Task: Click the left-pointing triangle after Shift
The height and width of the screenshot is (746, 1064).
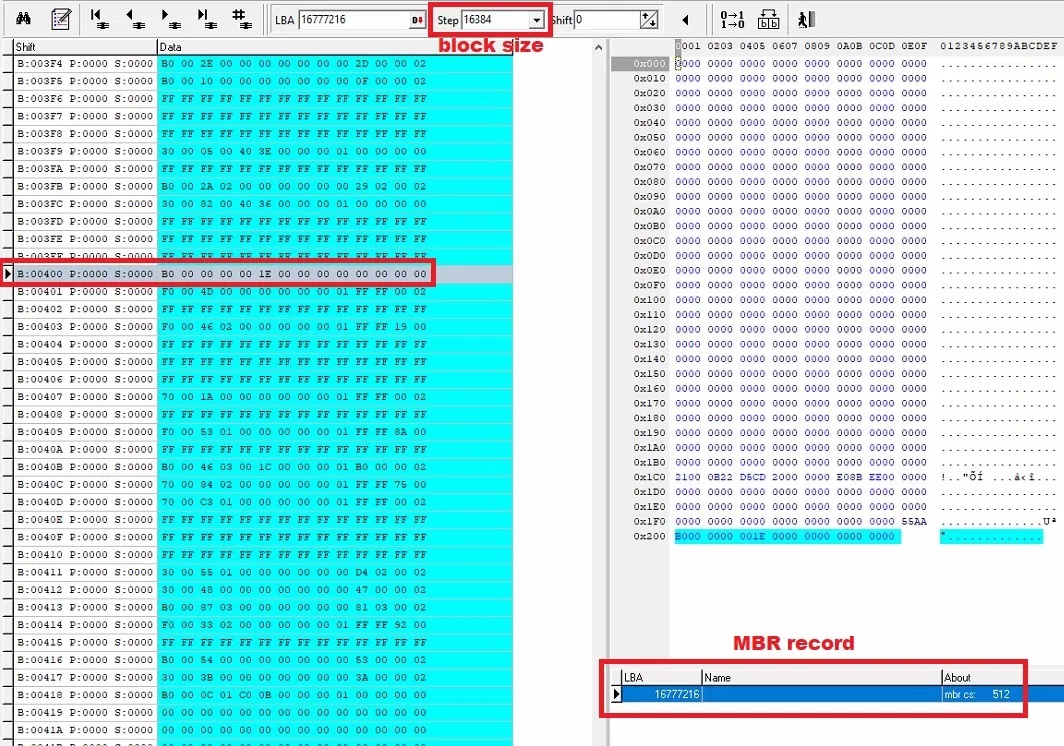Action: 686,20
